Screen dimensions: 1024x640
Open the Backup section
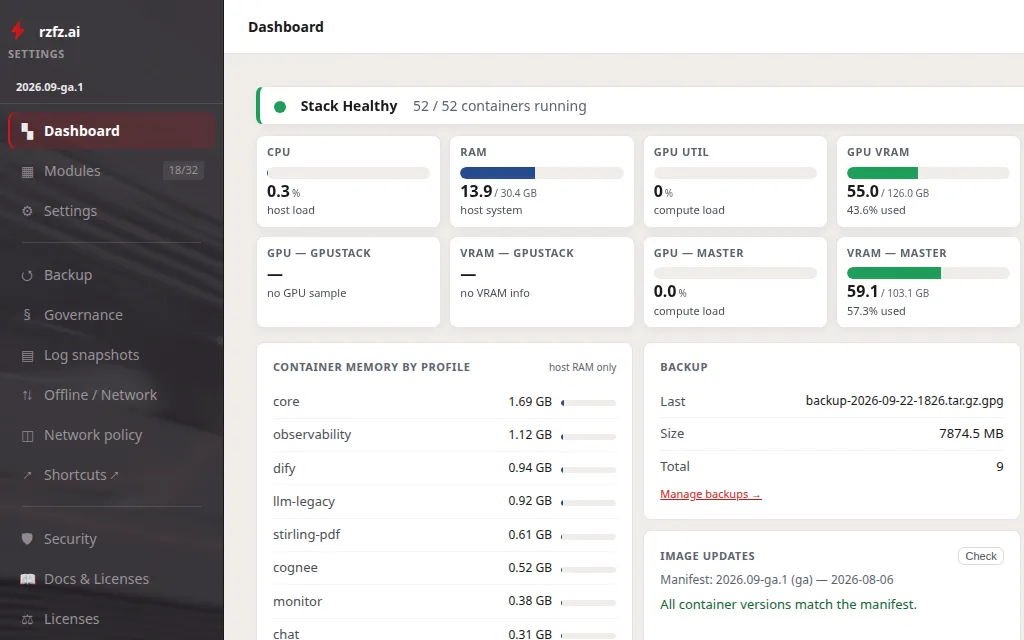click(112, 275)
